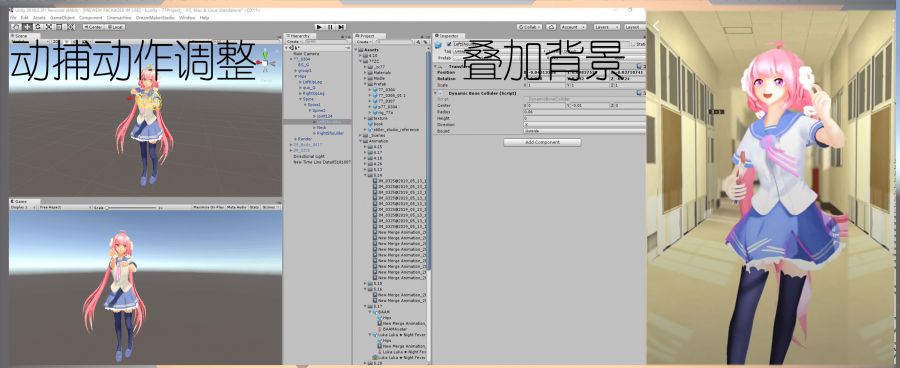
Task: Toggle Mute Audio in Game view
Action: 236,207
